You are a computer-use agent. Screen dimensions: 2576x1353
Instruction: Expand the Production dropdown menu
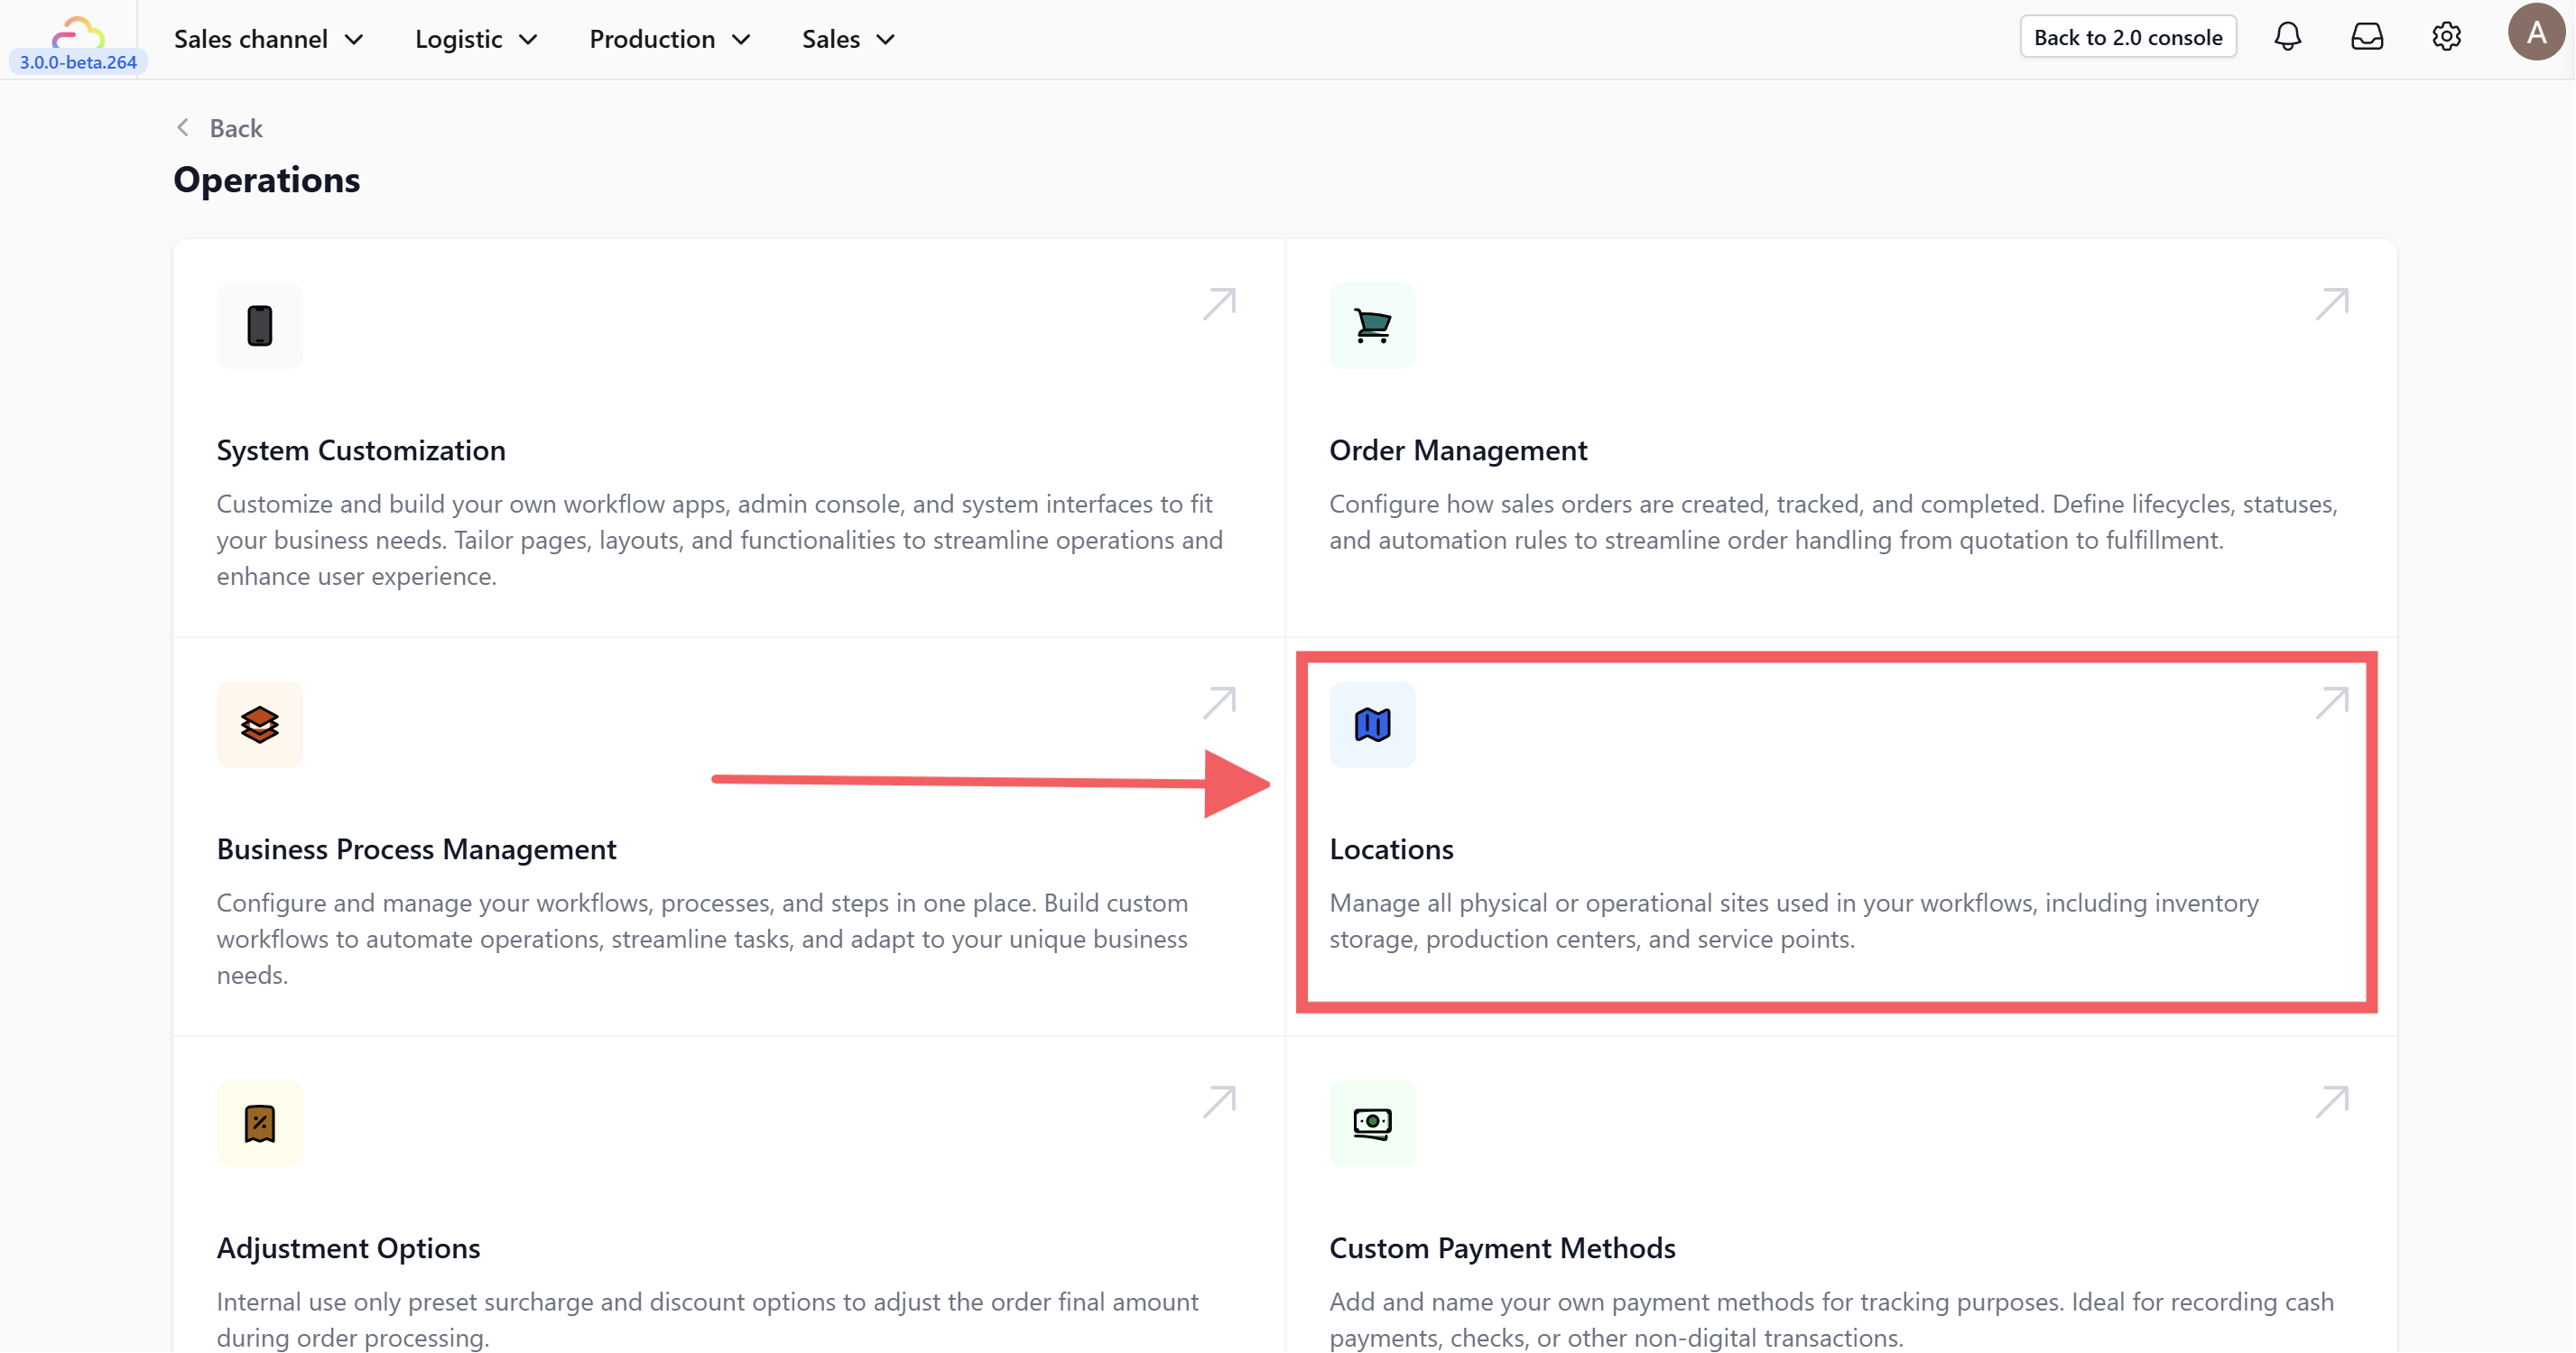pos(669,39)
